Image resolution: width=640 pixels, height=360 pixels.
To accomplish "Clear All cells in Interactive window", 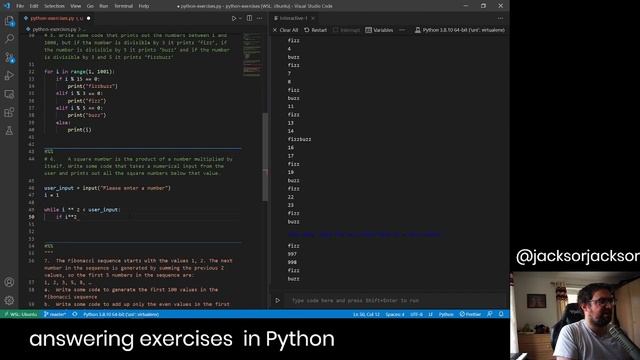I will 285,30.
